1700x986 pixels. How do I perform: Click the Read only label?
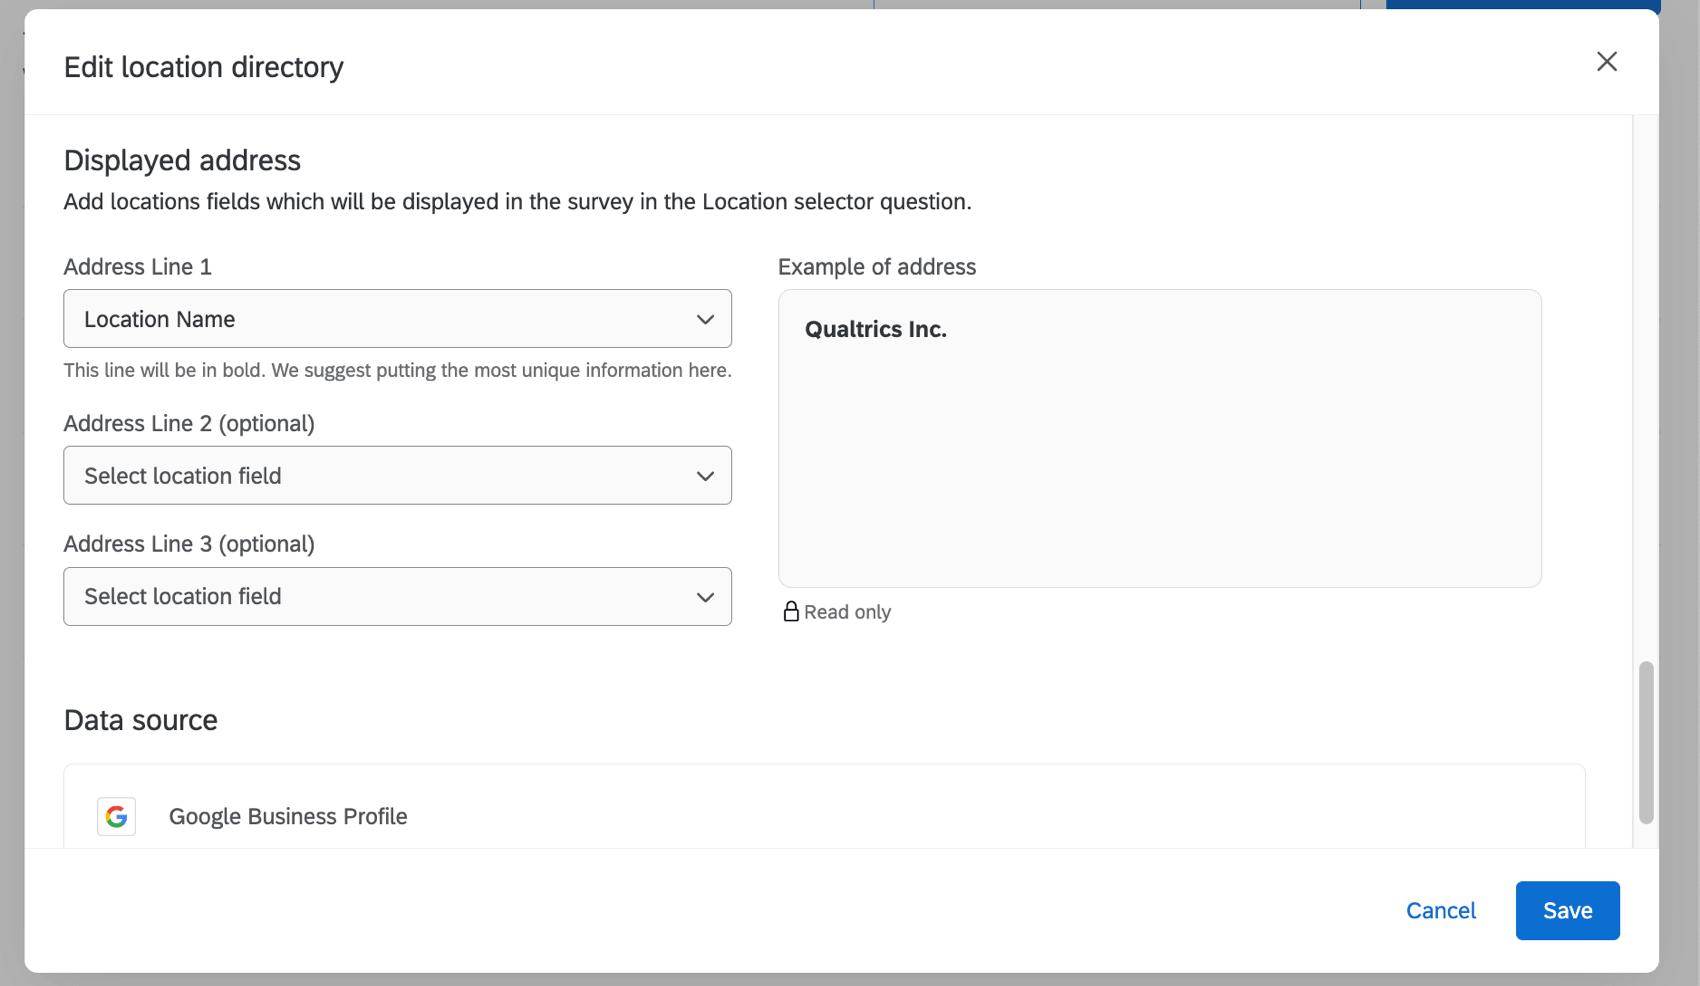[x=847, y=611]
